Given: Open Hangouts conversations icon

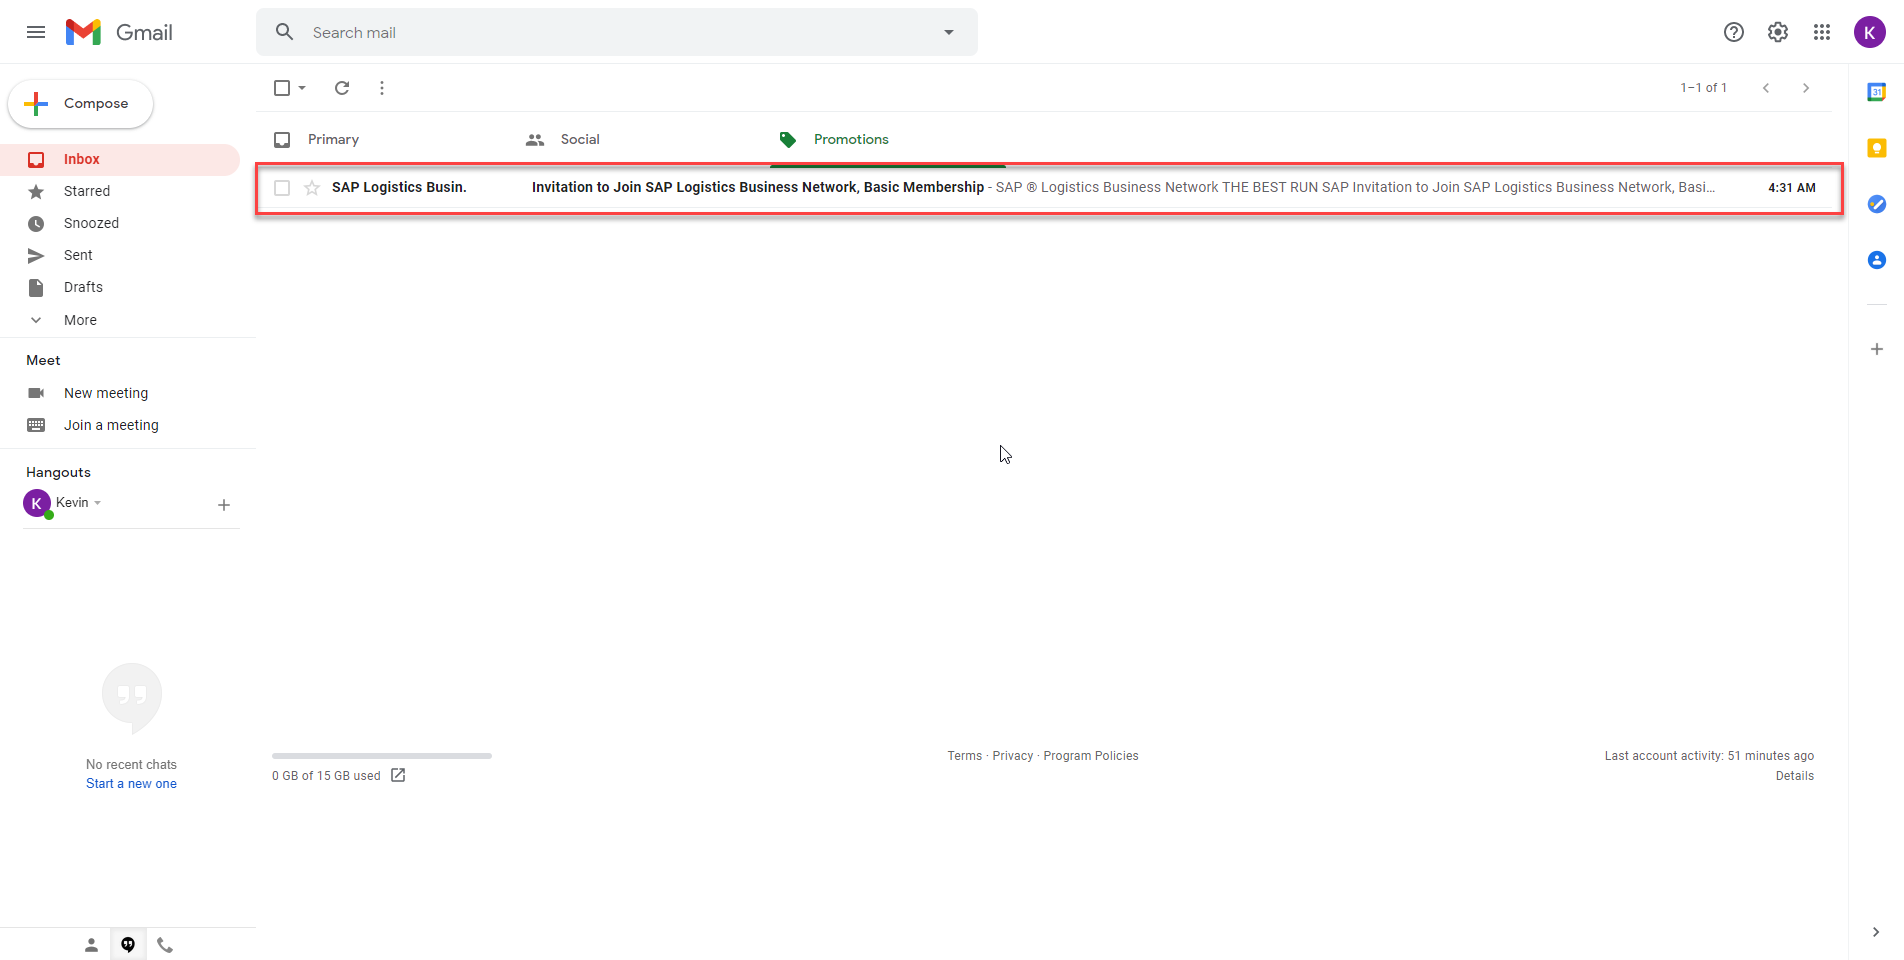Looking at the screenshot, I should (128, 945).
